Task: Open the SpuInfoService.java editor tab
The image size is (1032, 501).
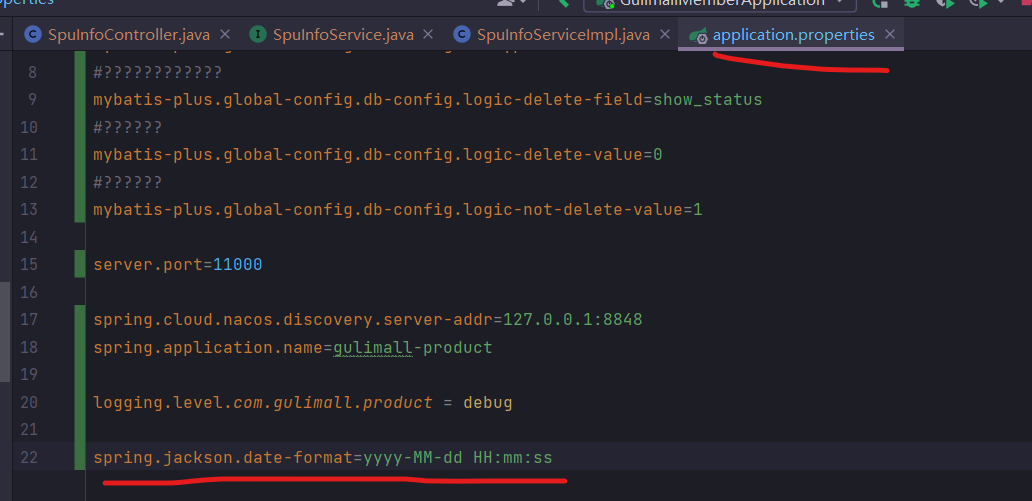Action: pos(344,35)
